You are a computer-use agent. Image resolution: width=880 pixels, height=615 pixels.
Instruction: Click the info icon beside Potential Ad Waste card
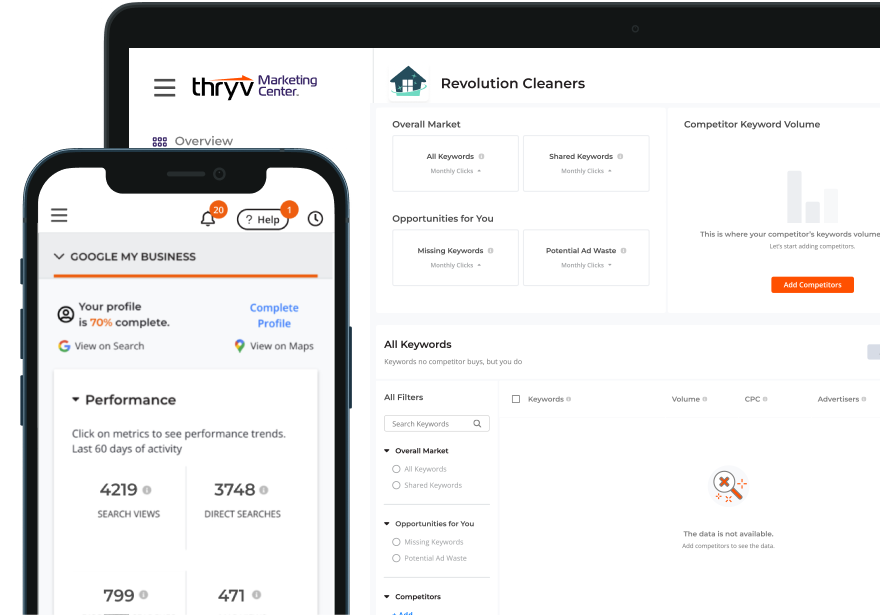click(x=624, y=251)
